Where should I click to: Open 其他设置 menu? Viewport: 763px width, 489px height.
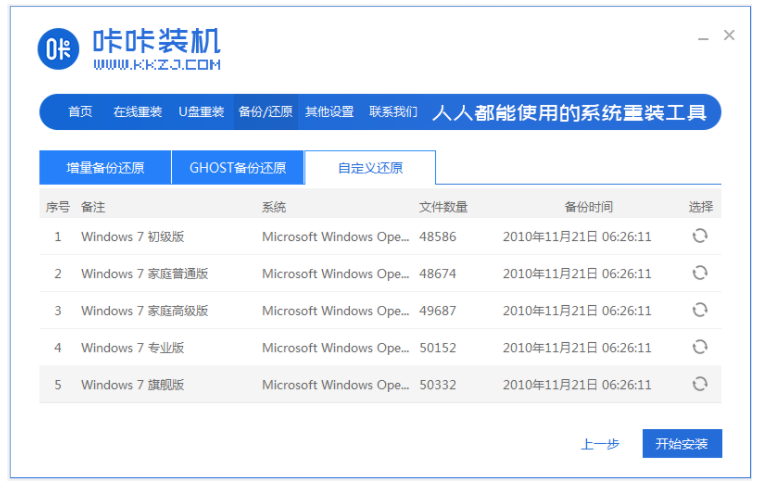point(329,112)
